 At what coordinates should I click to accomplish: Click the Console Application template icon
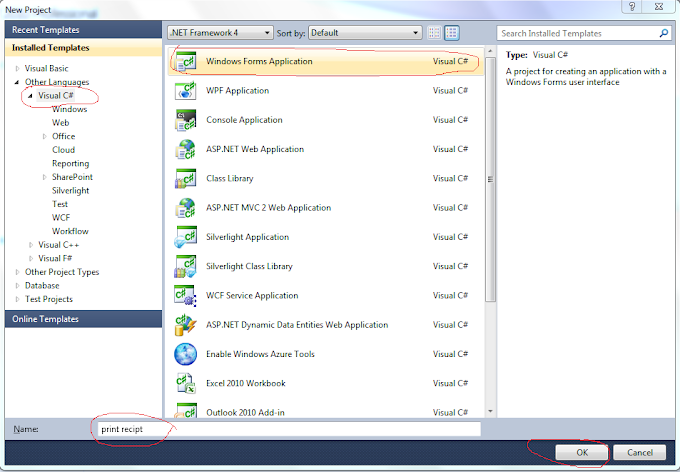point(186,120)
